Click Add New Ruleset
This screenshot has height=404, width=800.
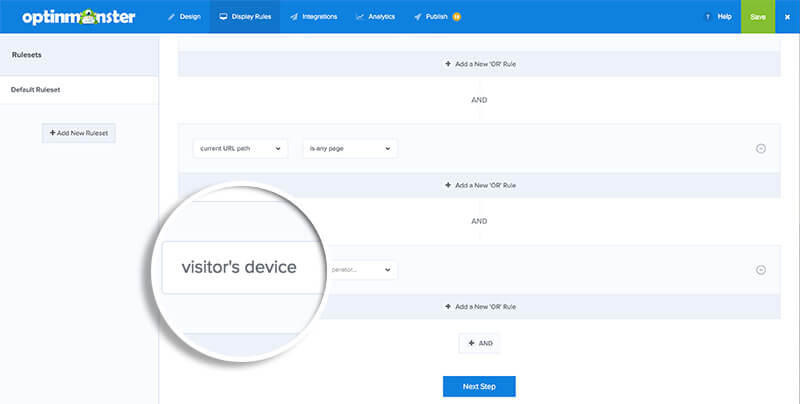pyautogui.click(x=79, y=133)
